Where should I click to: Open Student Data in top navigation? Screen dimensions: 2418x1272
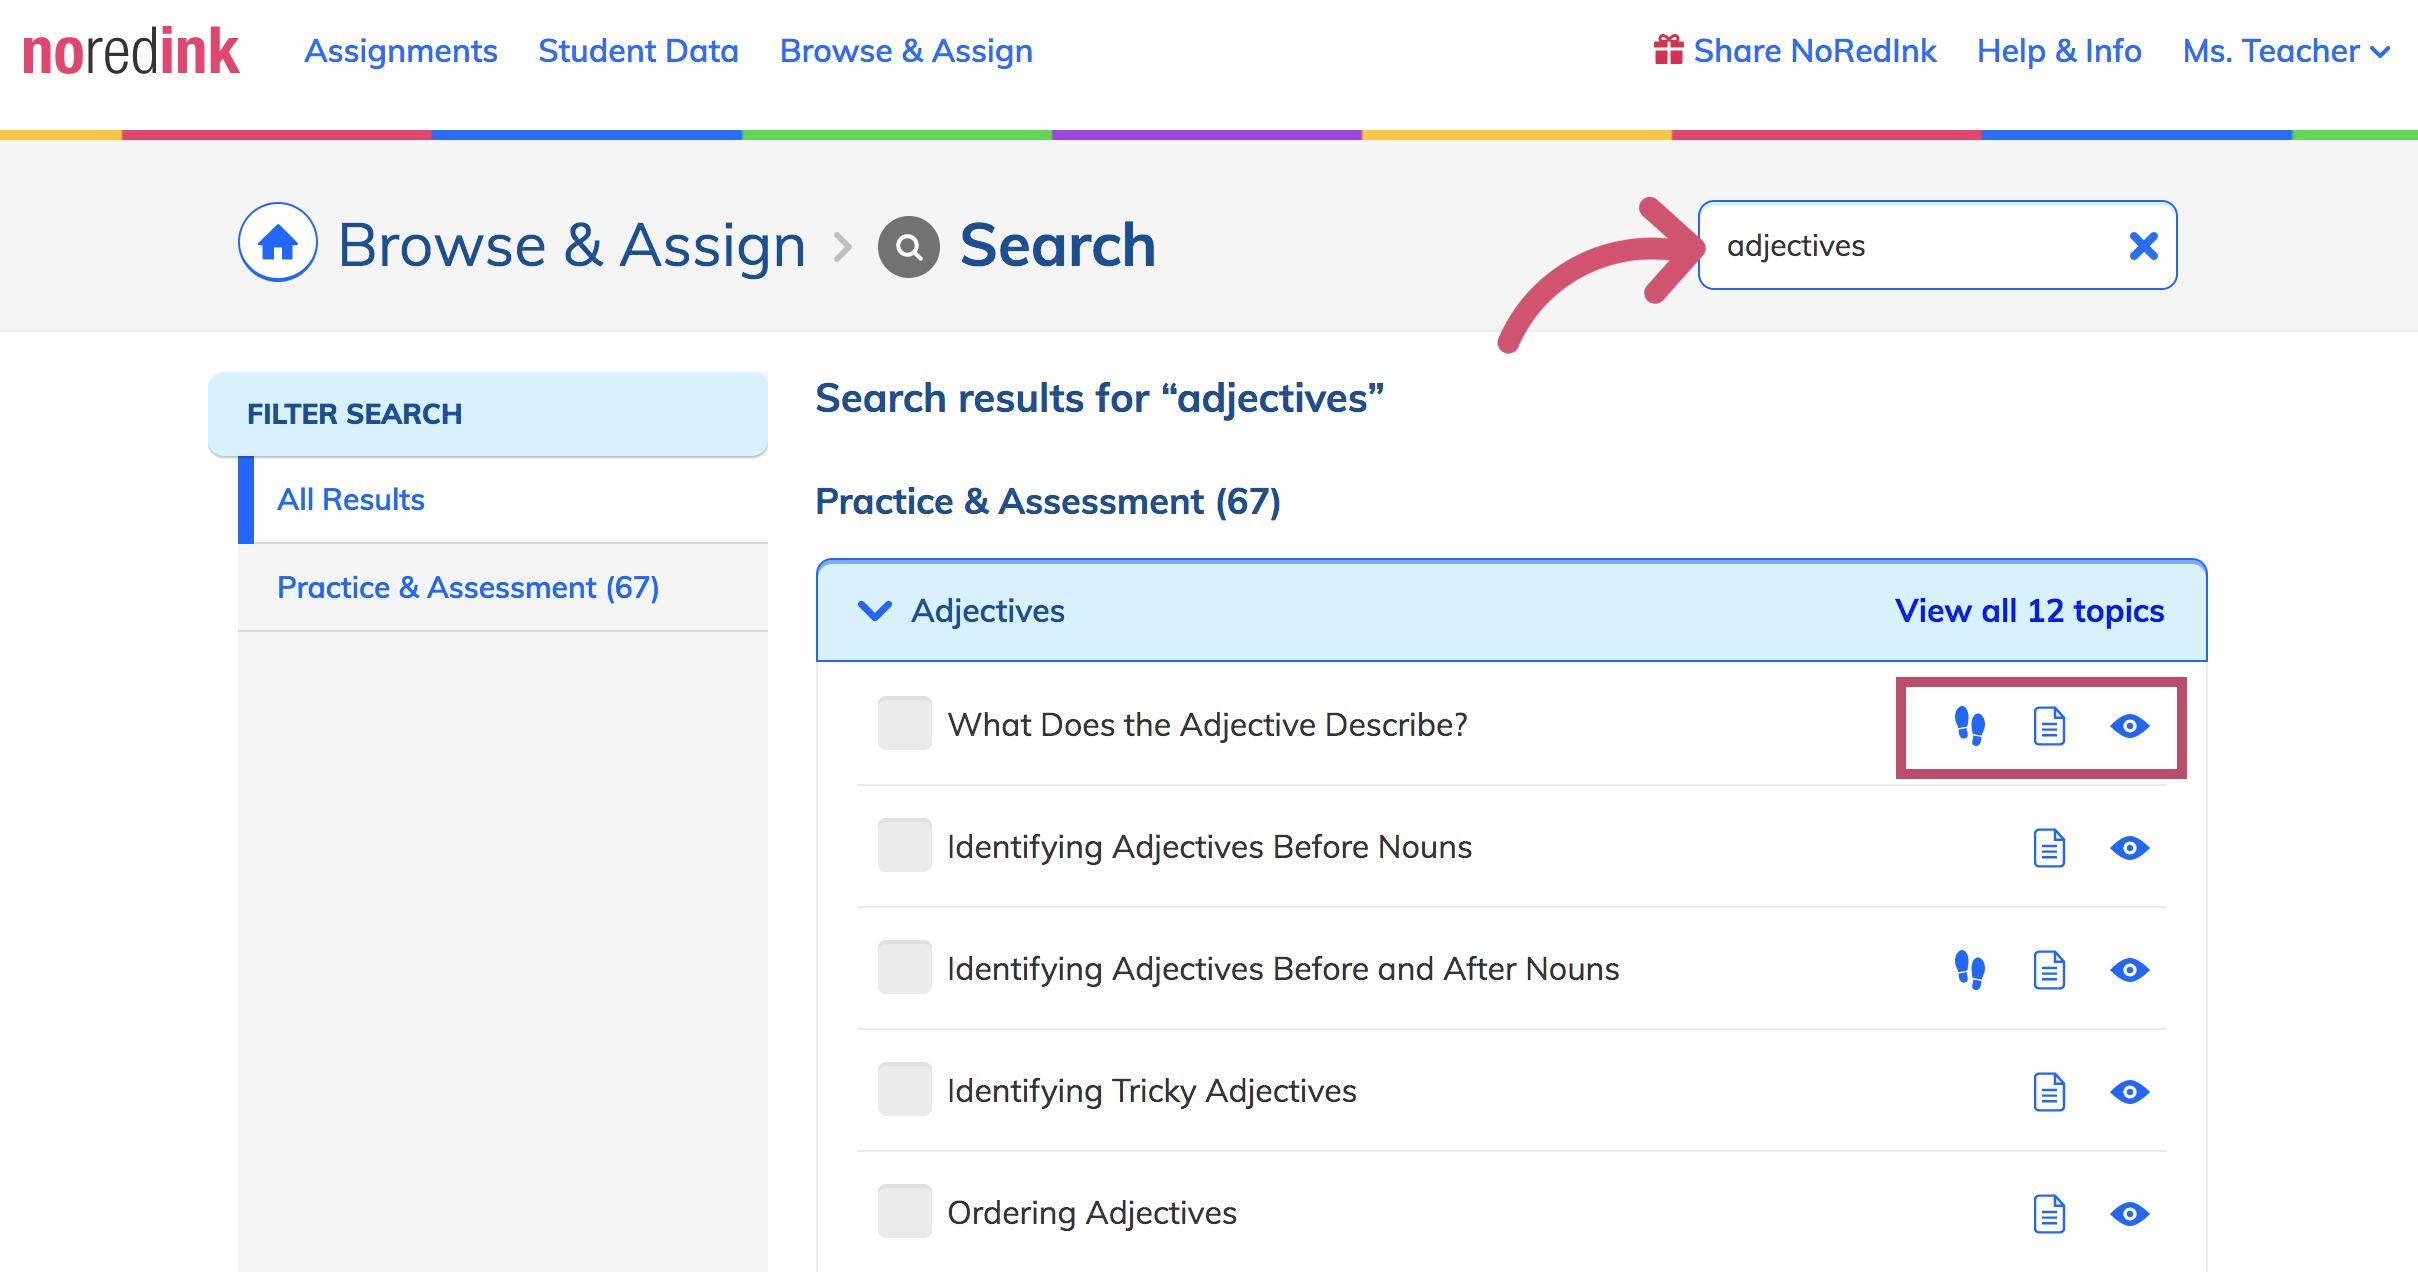638,51
